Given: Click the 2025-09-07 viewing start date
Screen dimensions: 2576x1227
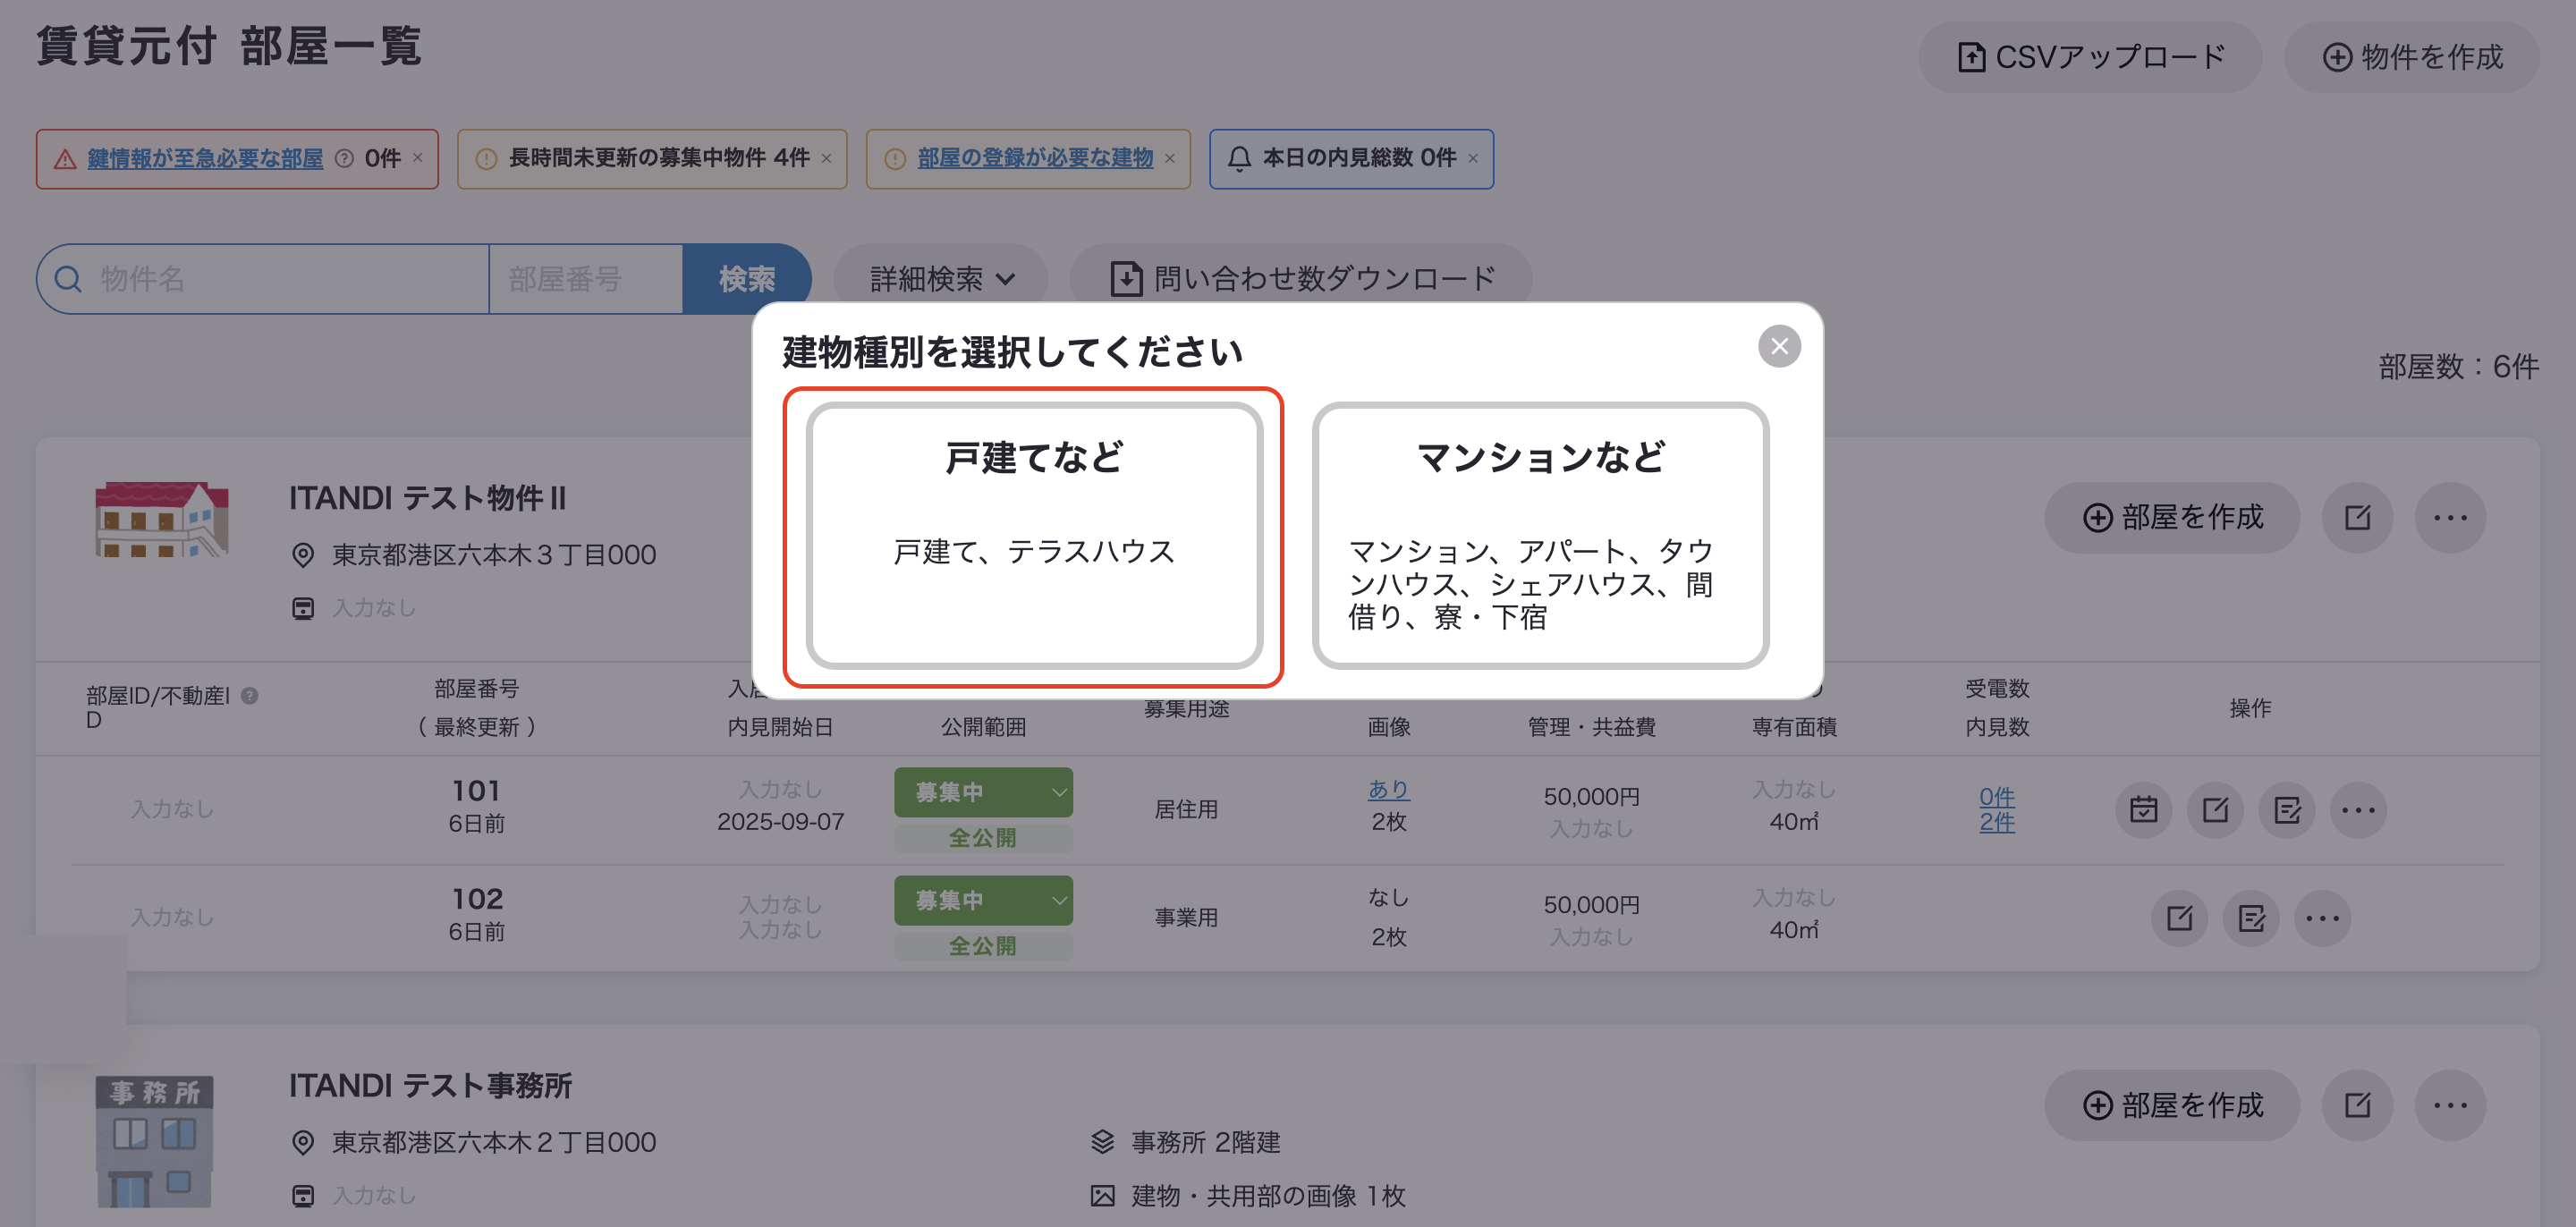Looking at the screenshot, I should click(780, 822).
